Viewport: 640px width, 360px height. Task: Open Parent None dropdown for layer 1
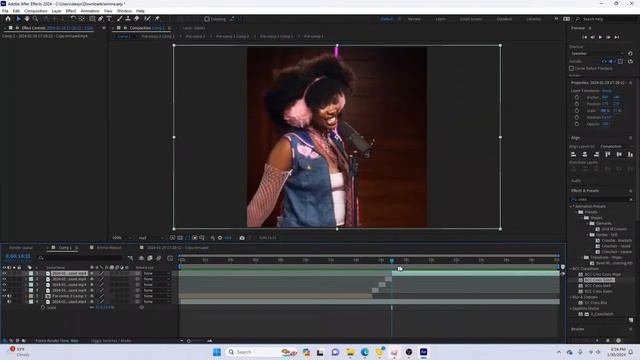tap(156, 273)
